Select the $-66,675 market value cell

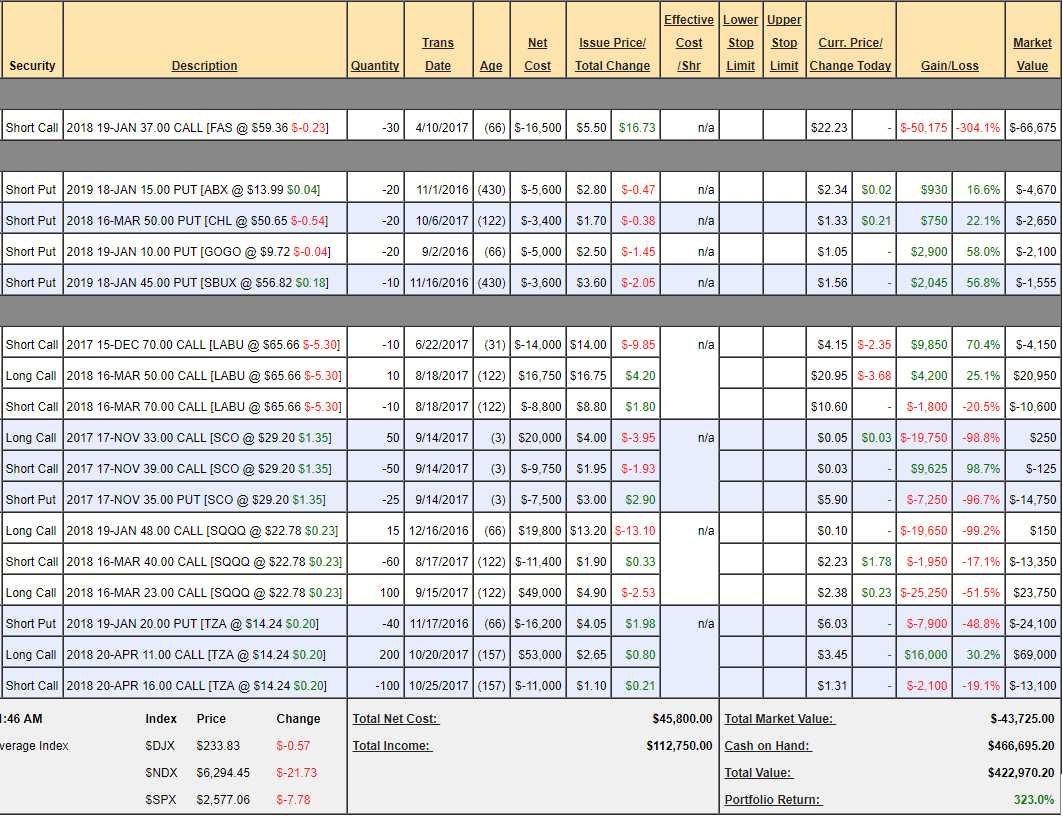tap(1032, 128)
